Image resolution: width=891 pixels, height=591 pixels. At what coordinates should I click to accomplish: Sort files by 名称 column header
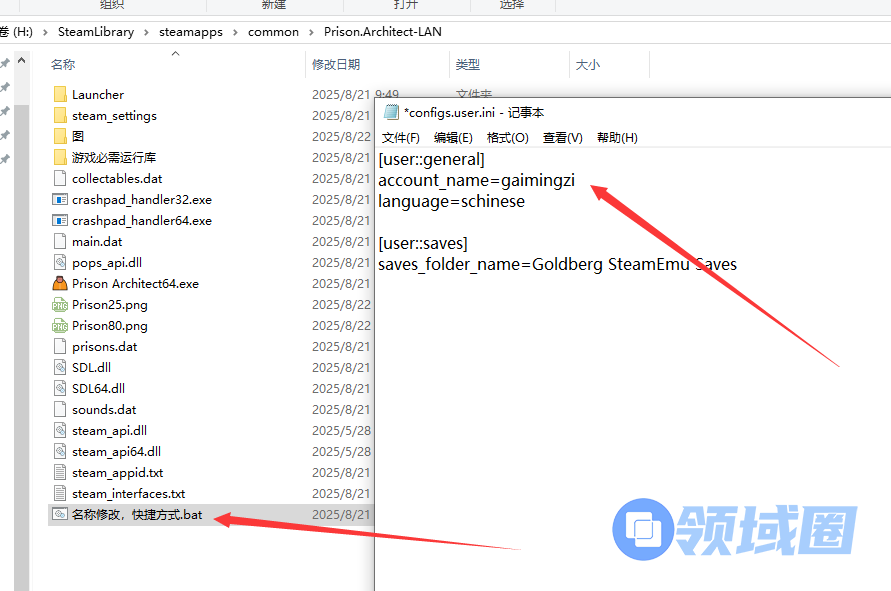(x=63, y=65)
